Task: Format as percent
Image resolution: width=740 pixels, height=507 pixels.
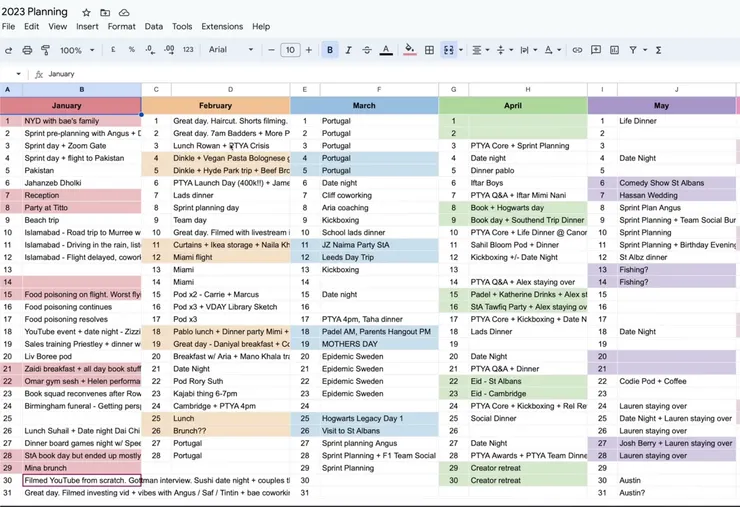Action: 132,50
